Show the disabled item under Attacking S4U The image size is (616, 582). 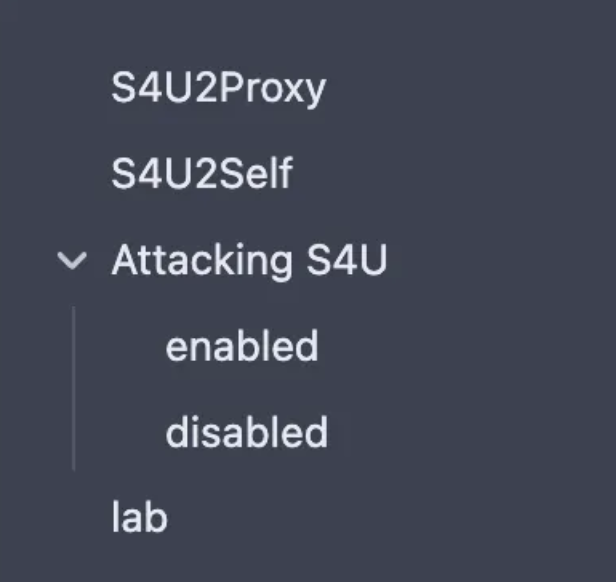pos(246,433)
